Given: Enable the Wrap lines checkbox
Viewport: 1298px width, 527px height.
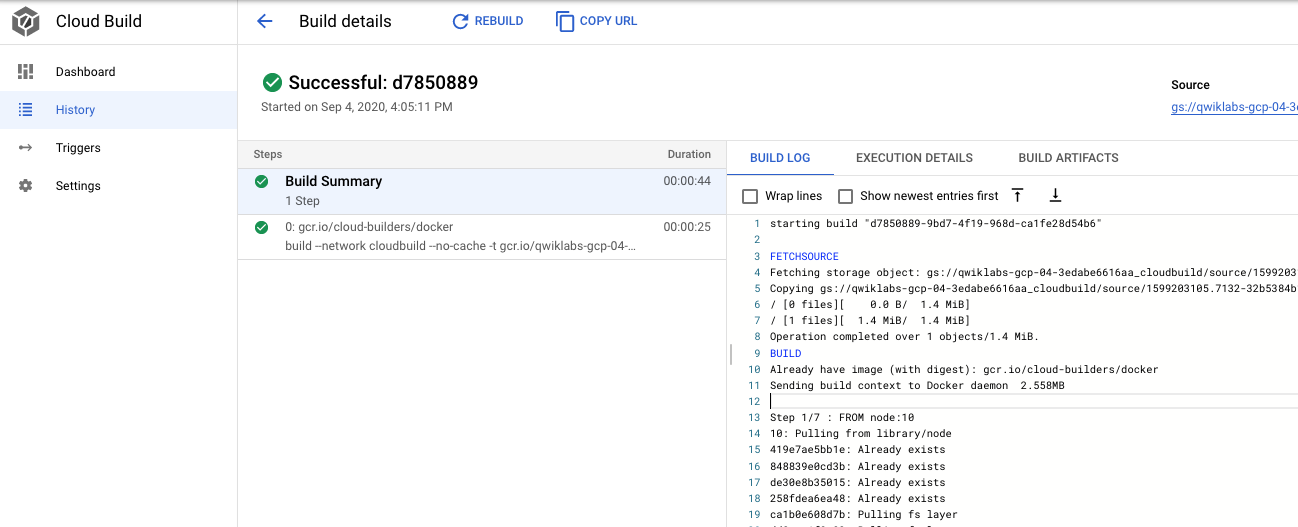Looking at the screenshot, I should coord(750,196).
